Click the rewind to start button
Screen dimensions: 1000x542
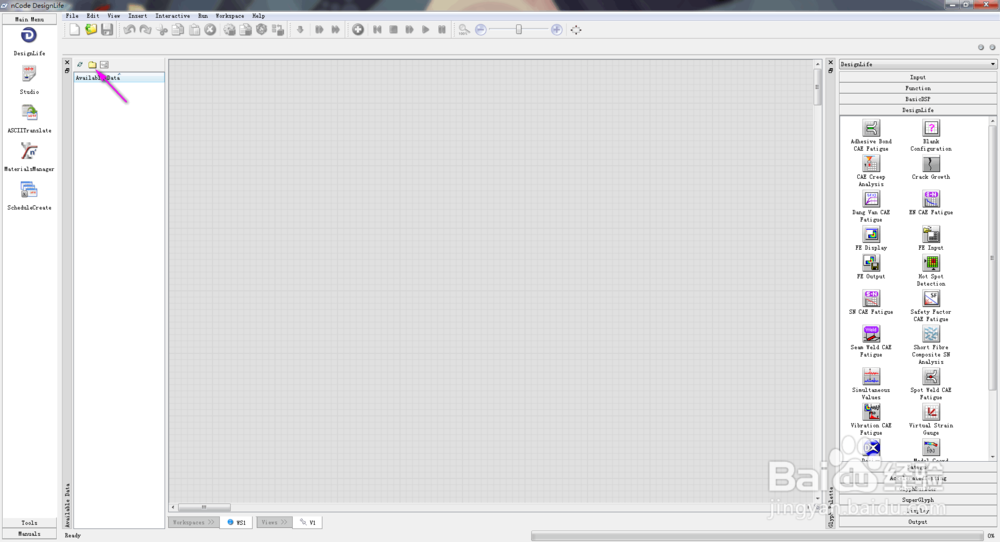(x=378, y=29)
